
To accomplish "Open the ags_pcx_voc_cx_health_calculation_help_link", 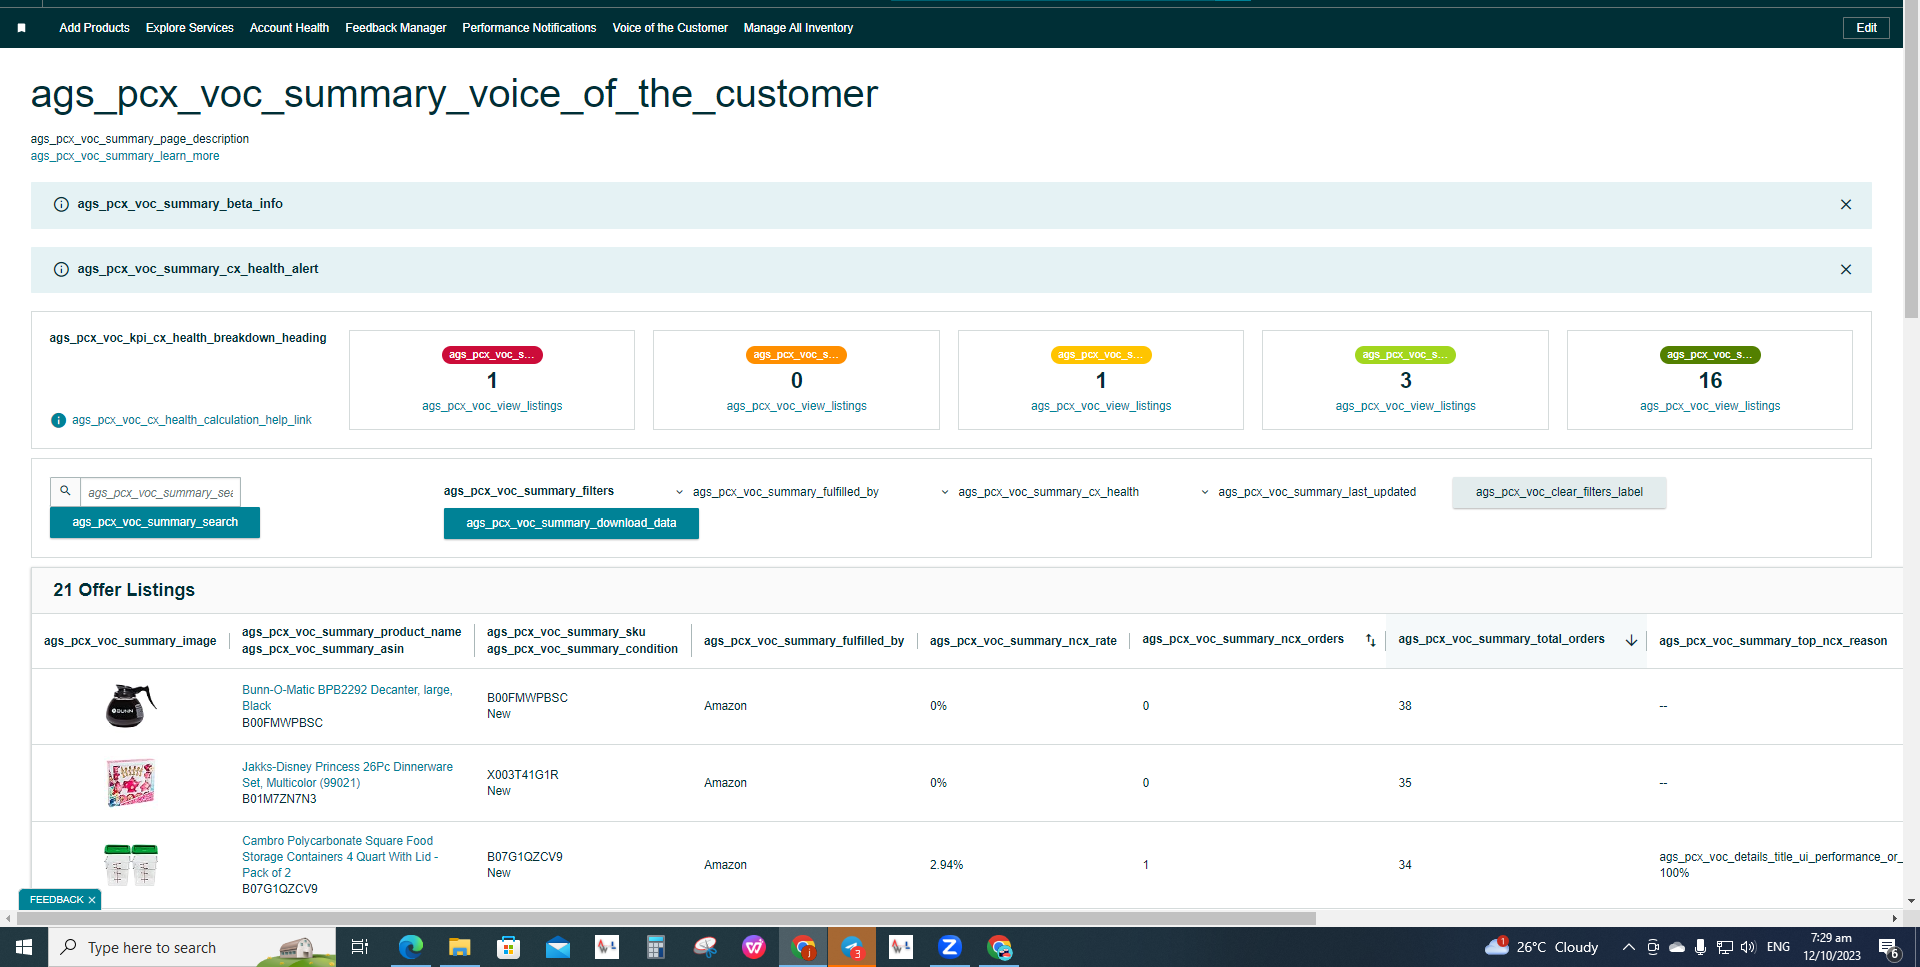I will (x=192, y=420).
